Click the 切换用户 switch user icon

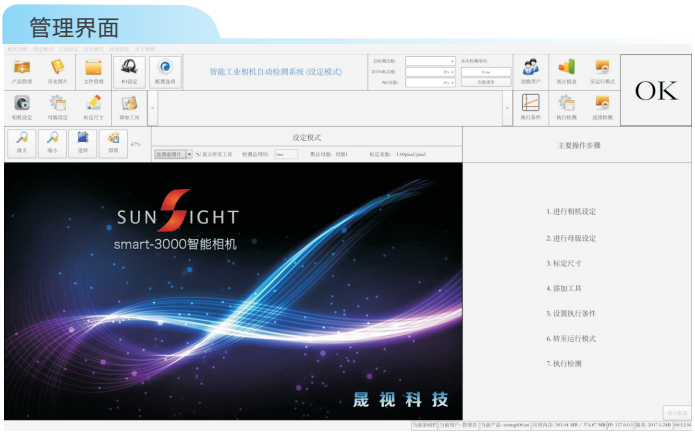pyautogui.click(x=531, y=71)
